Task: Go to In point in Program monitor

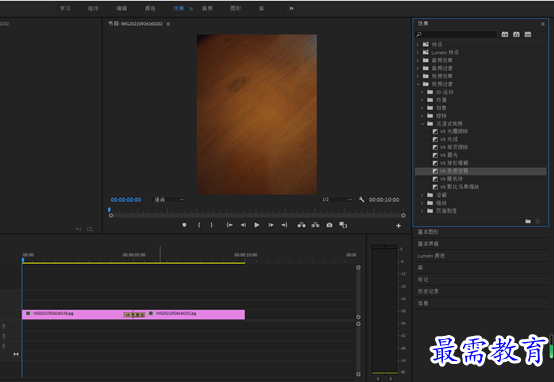Action: [x=229, y=225]
